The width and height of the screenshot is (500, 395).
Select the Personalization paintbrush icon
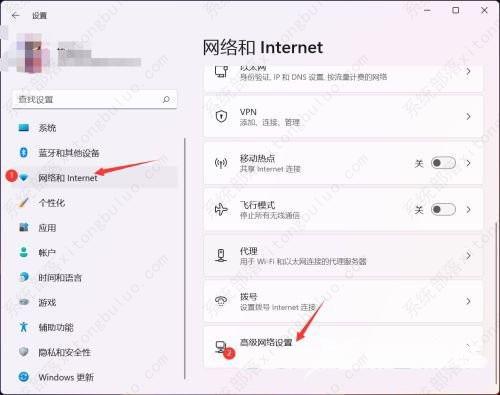(x=24, y=202)
